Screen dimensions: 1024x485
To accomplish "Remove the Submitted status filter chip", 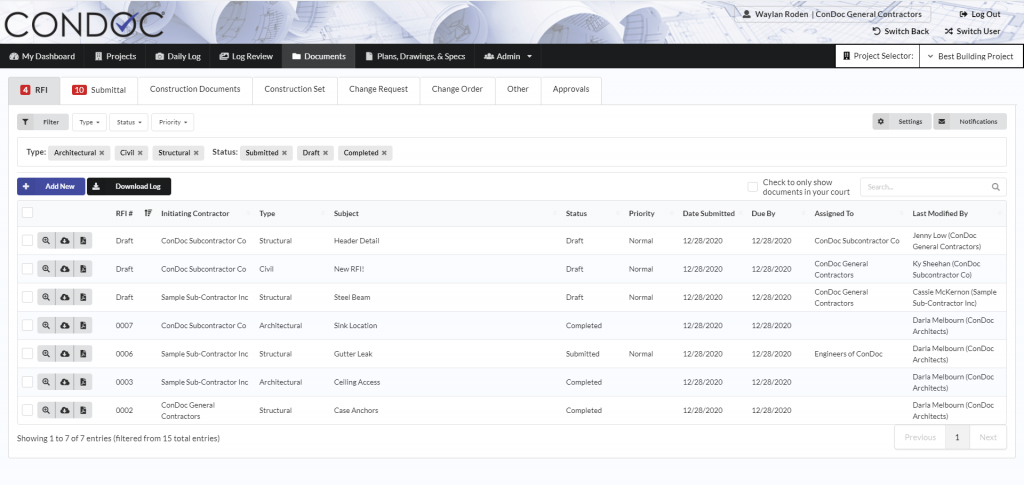I will click(284, 153).
